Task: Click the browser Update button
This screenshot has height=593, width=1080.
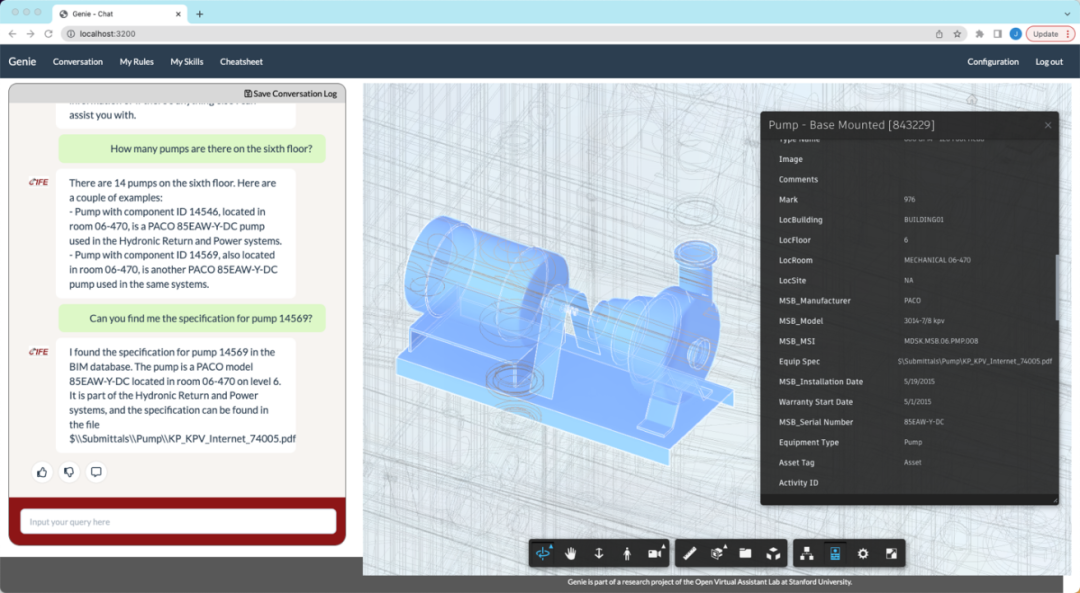Action: click(1050, 34)
